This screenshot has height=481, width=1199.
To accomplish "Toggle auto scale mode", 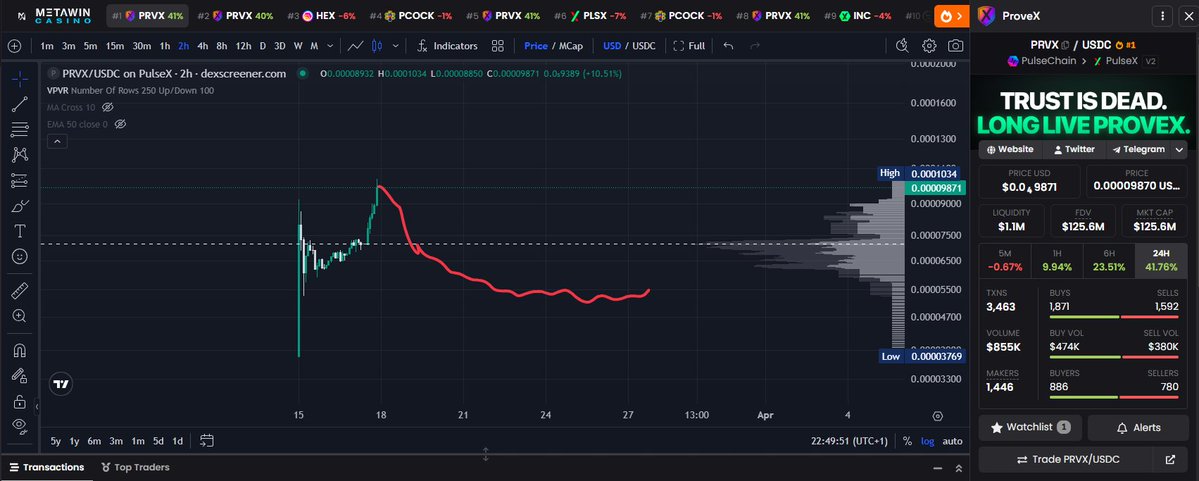I will point(952,441).
